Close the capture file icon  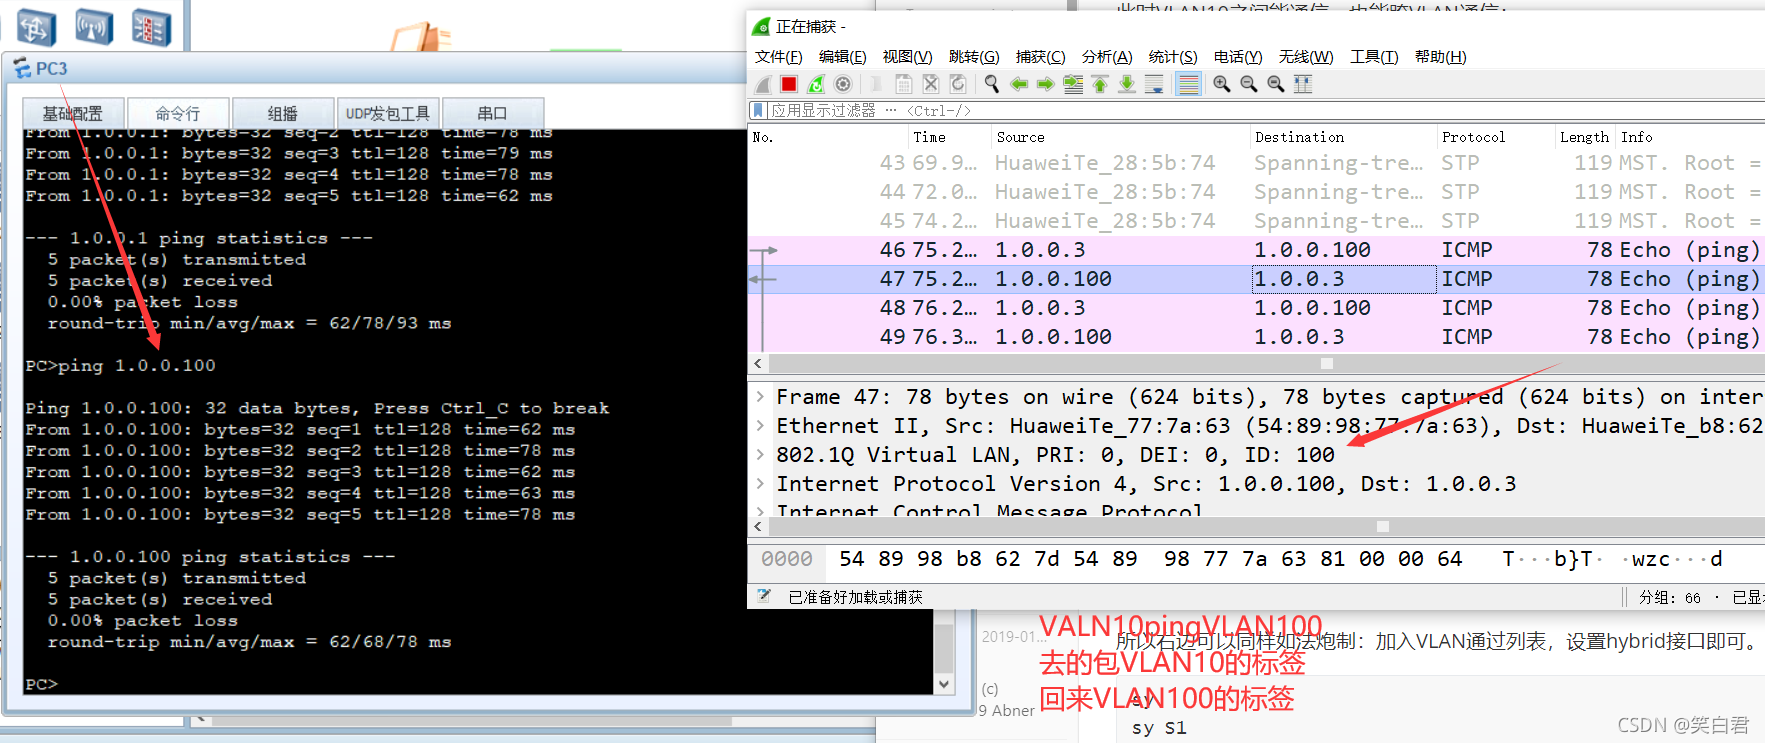(x=930, y=84)
